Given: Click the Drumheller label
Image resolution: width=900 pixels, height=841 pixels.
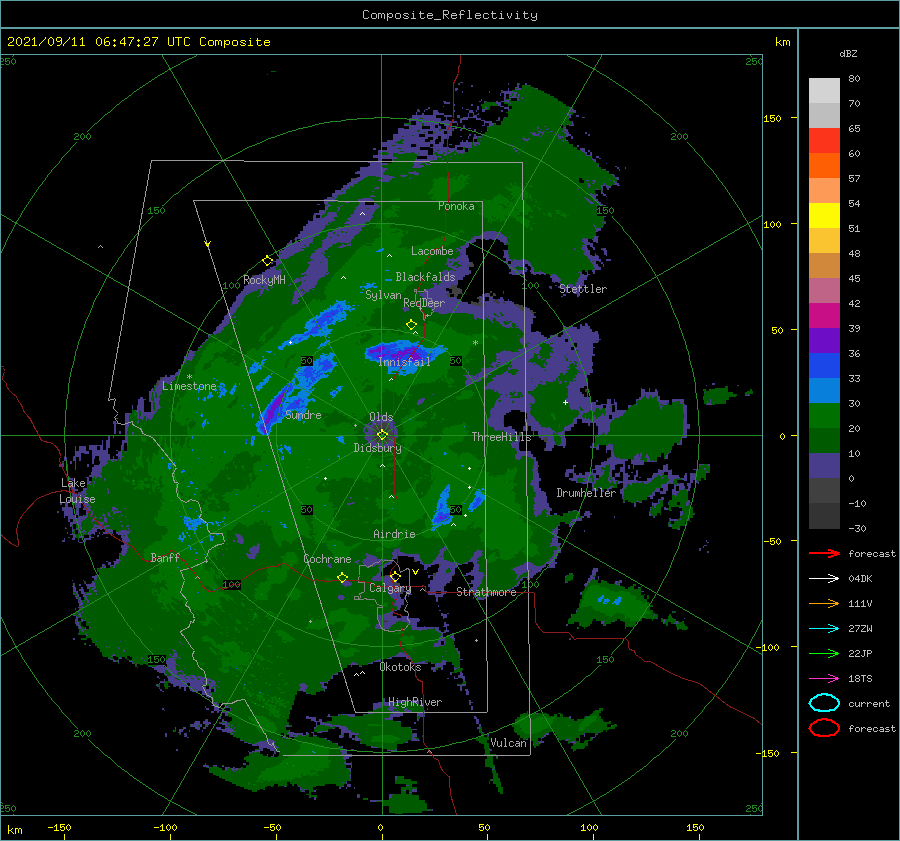Looking at the screenshot, I should pos(586,493).
